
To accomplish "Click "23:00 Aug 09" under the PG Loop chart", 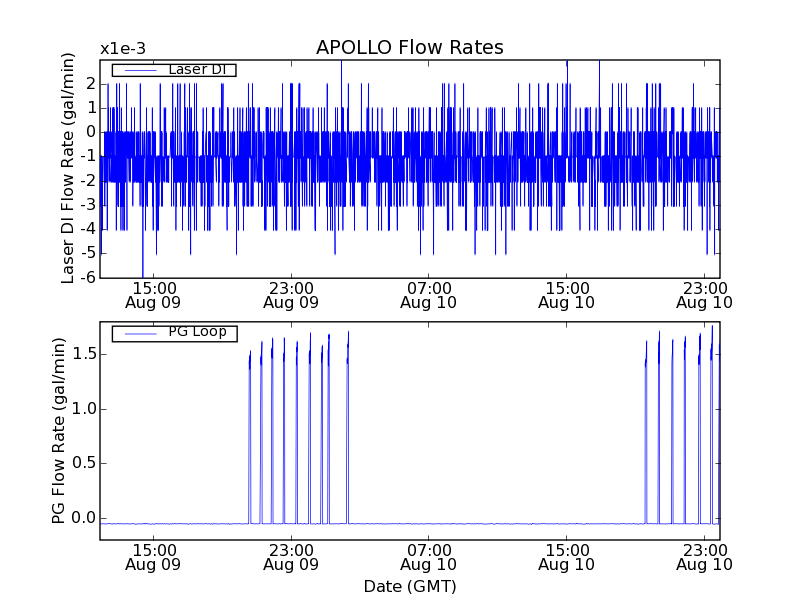I will pyautogui.click(x=291, y=558).
